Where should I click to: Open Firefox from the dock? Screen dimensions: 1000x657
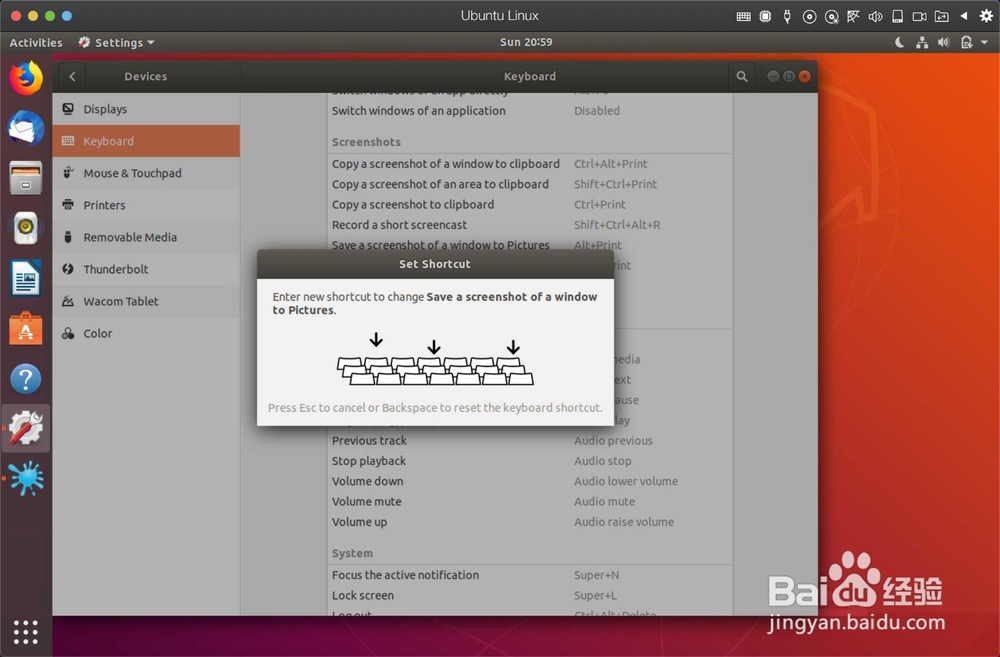coord(26,78)
